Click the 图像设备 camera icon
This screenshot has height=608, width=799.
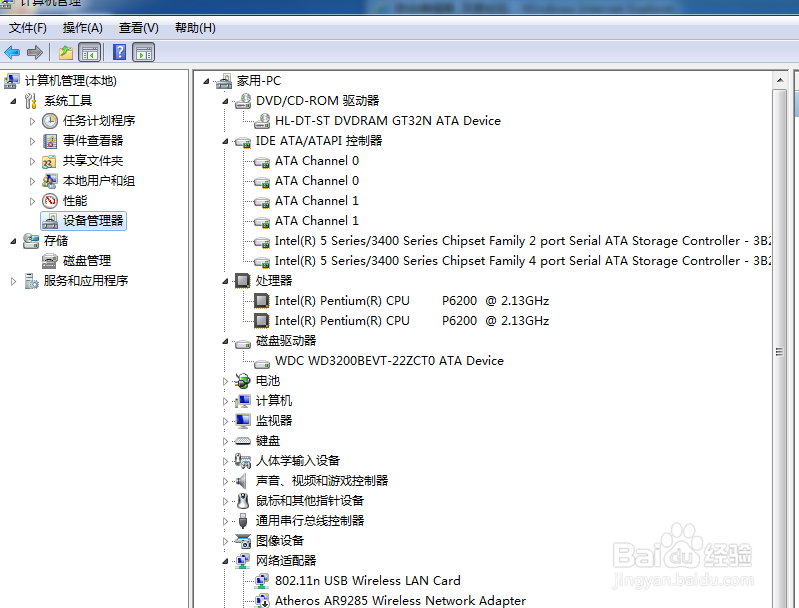[243, 541]
